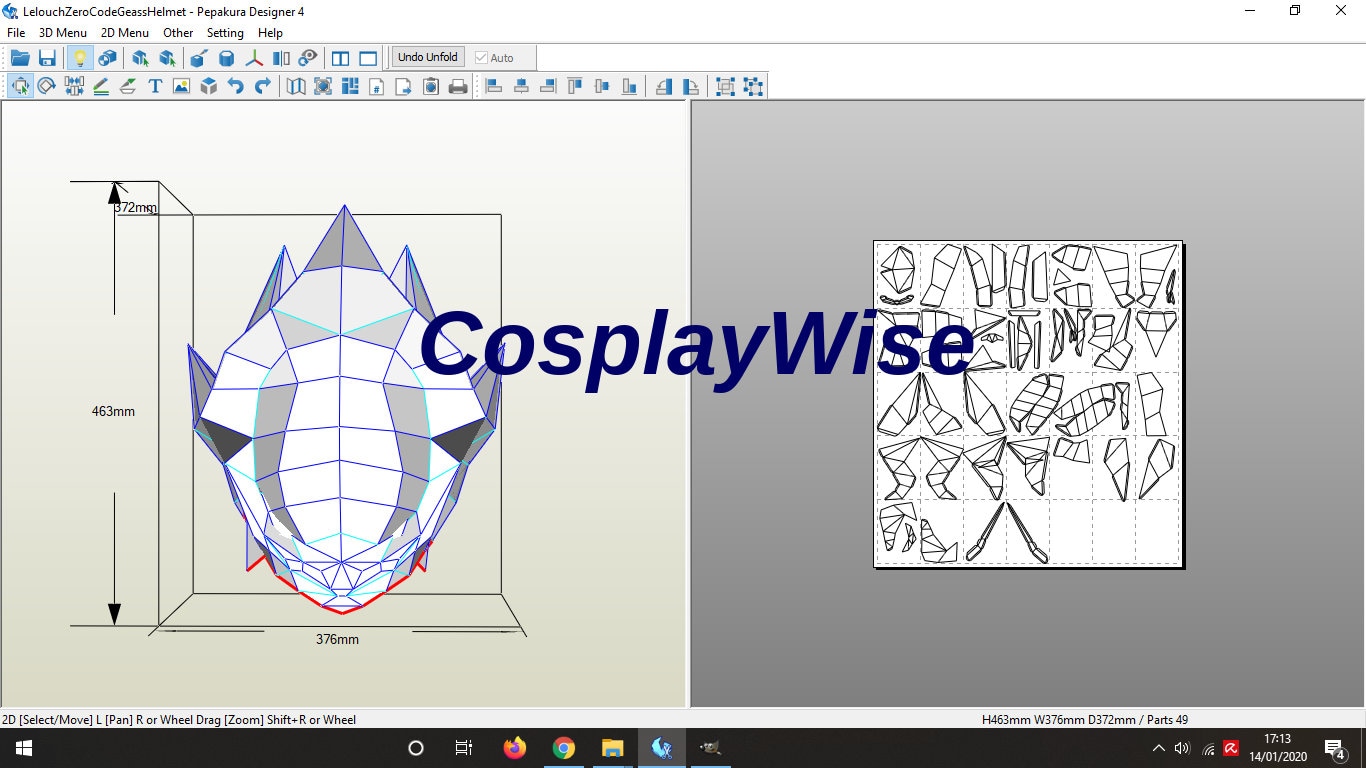Screen dimensions: 1366x768
Task: Click the first cube-with-cursor select icon
Action: click(140, 57)
